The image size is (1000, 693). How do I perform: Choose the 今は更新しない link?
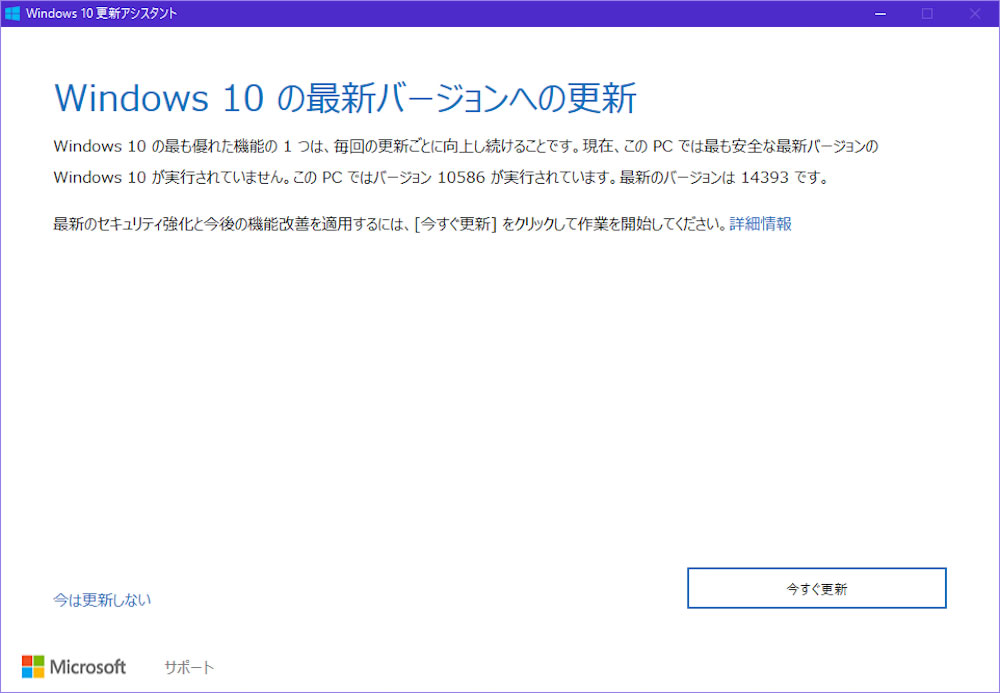click(x=102, y=600)
